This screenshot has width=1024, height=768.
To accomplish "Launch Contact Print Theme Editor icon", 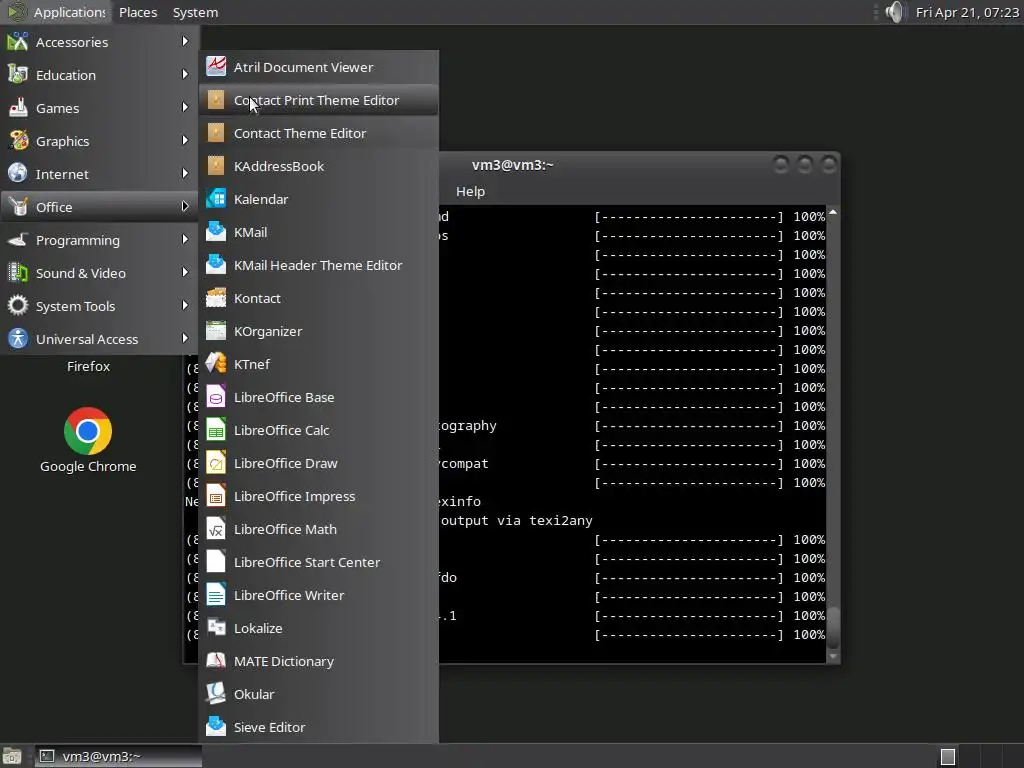I will (x=216, y=100).
